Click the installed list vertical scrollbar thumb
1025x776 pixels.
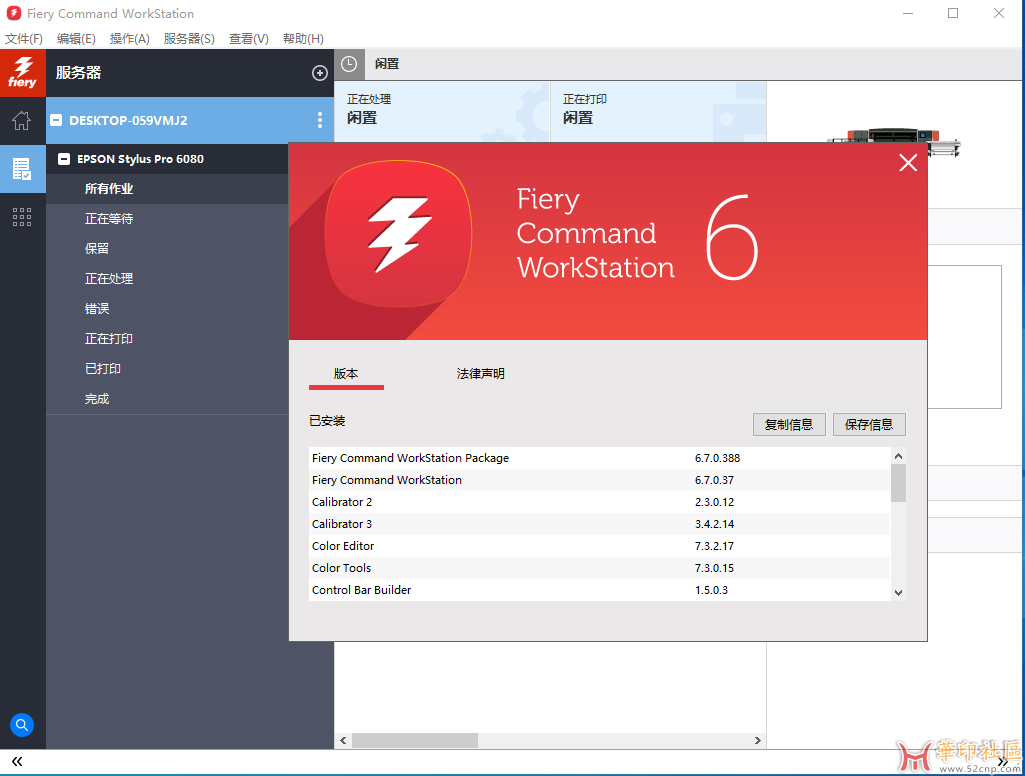[x=898, y=482]
